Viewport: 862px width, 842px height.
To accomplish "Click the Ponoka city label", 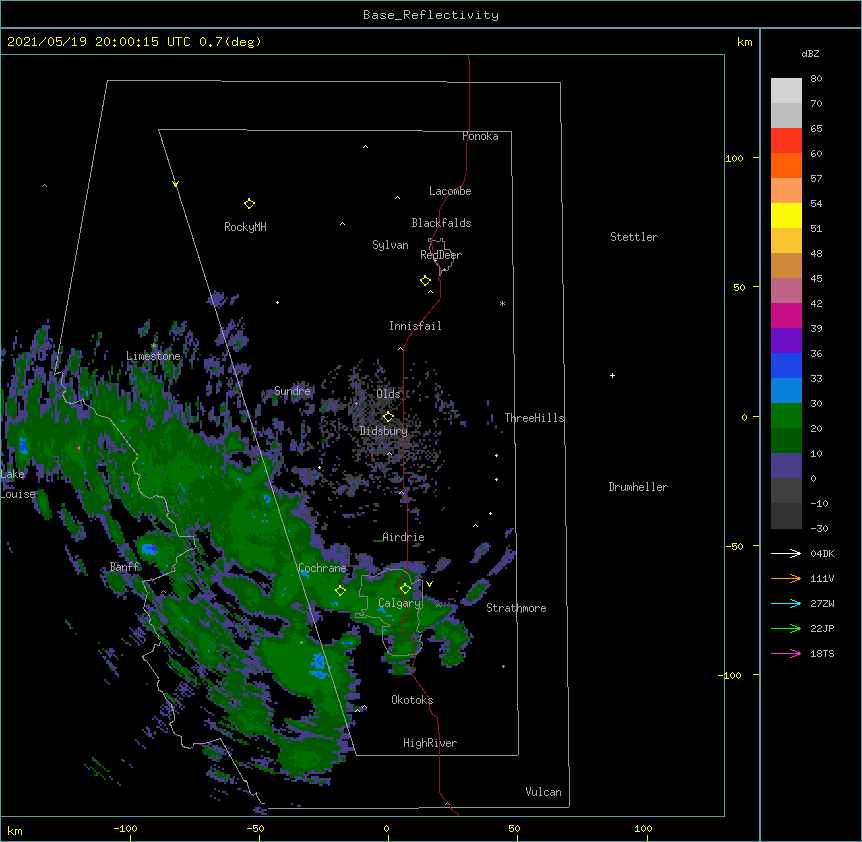I will (x=480, y=136).
